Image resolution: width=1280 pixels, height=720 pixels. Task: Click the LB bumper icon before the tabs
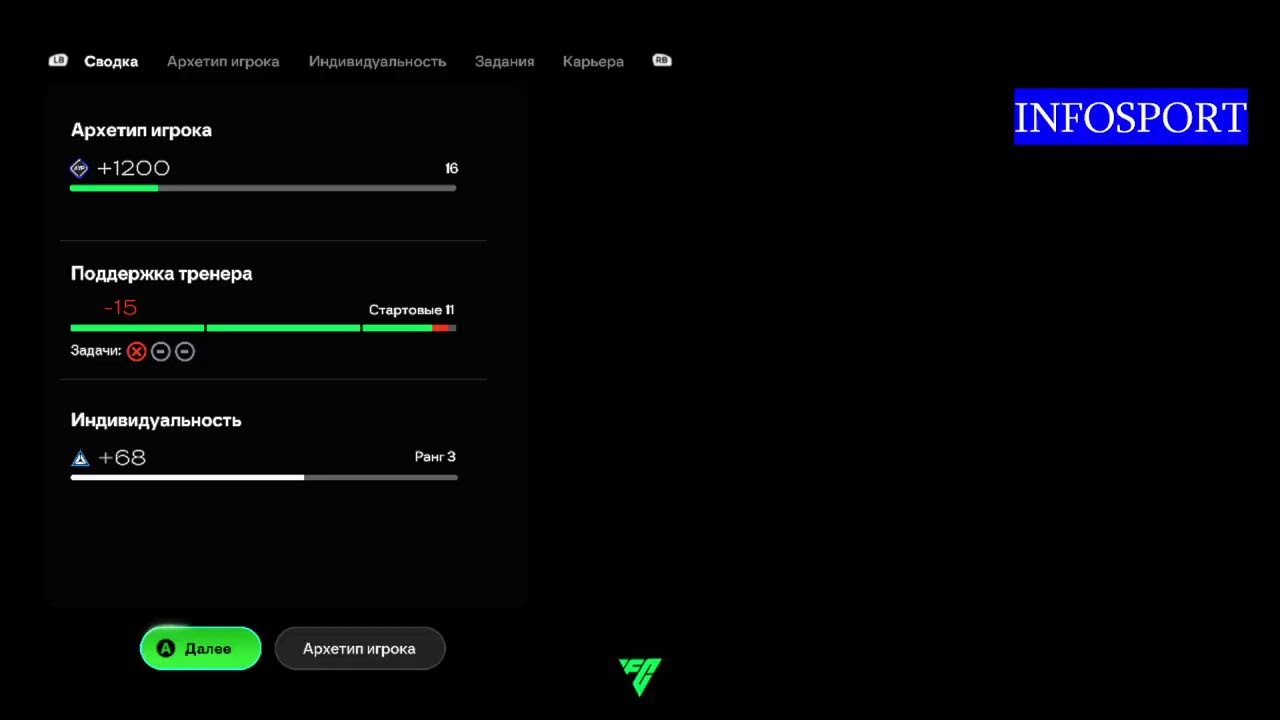[x=58, y=61]
